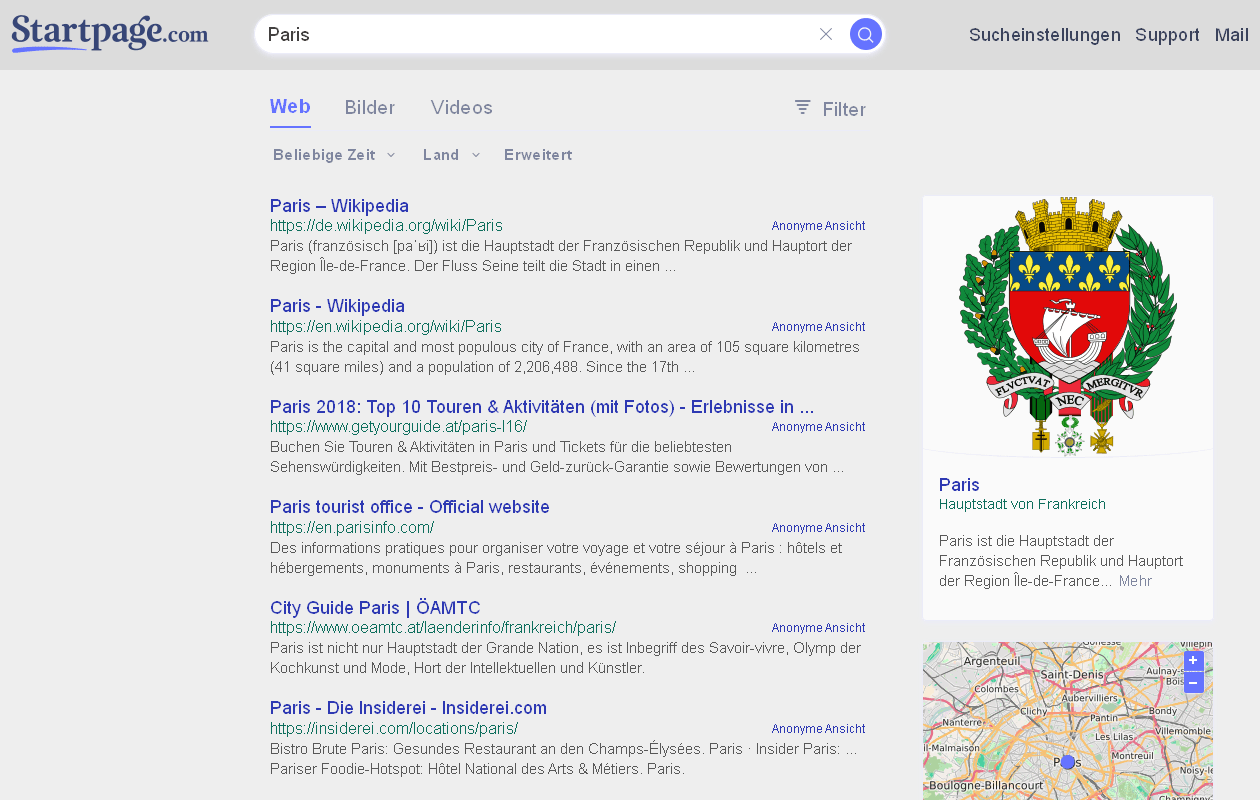Open the Support link

pos(1167,35)
